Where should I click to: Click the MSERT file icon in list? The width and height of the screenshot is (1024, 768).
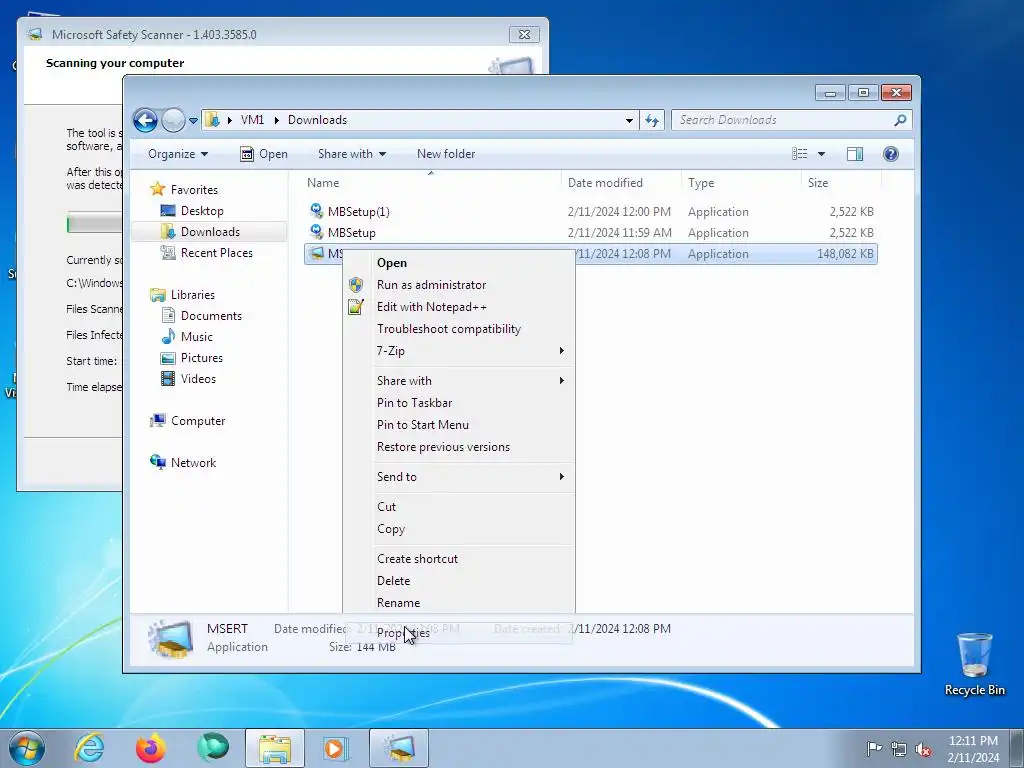317,253
